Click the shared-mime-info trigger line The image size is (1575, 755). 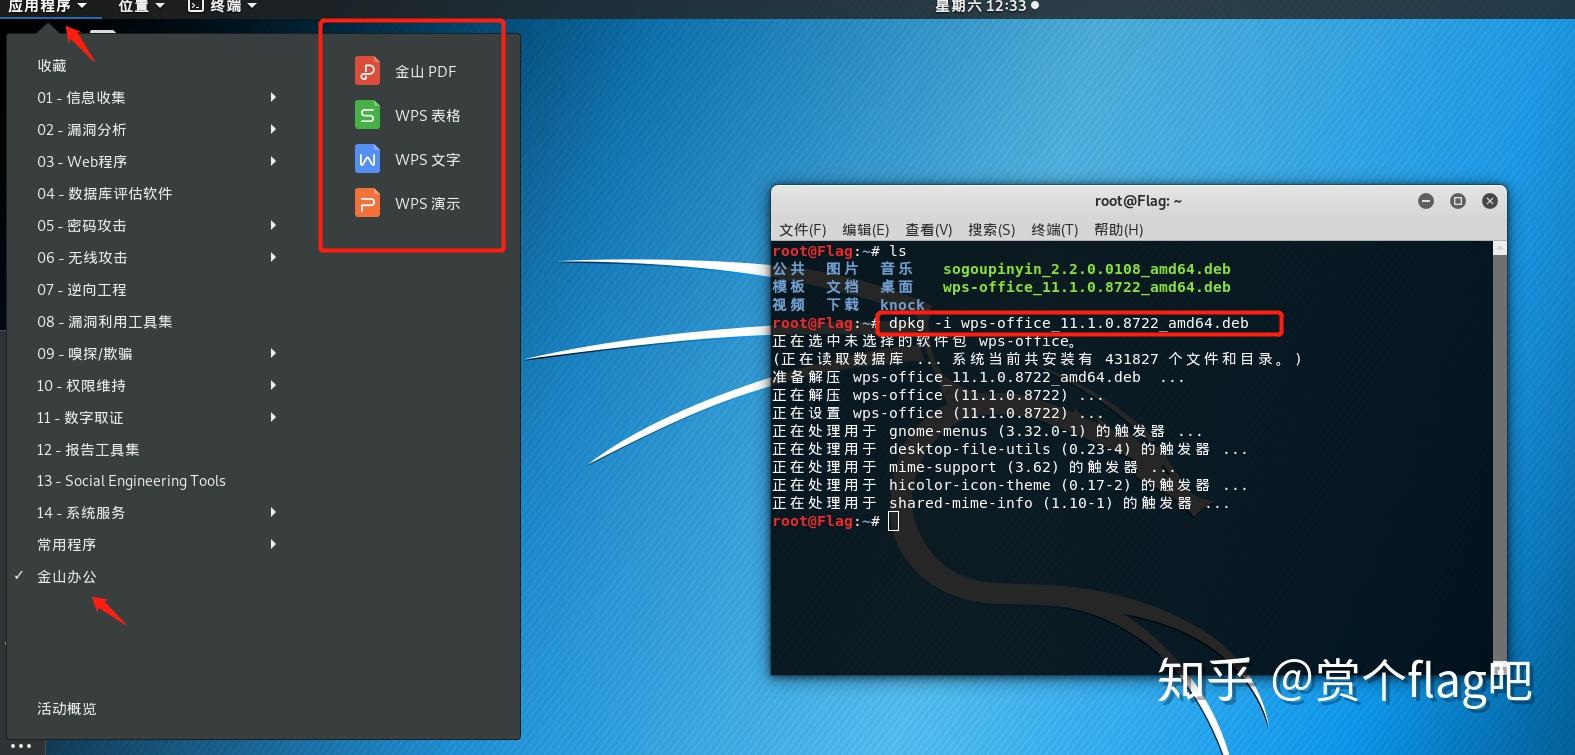click(1001, 503)
